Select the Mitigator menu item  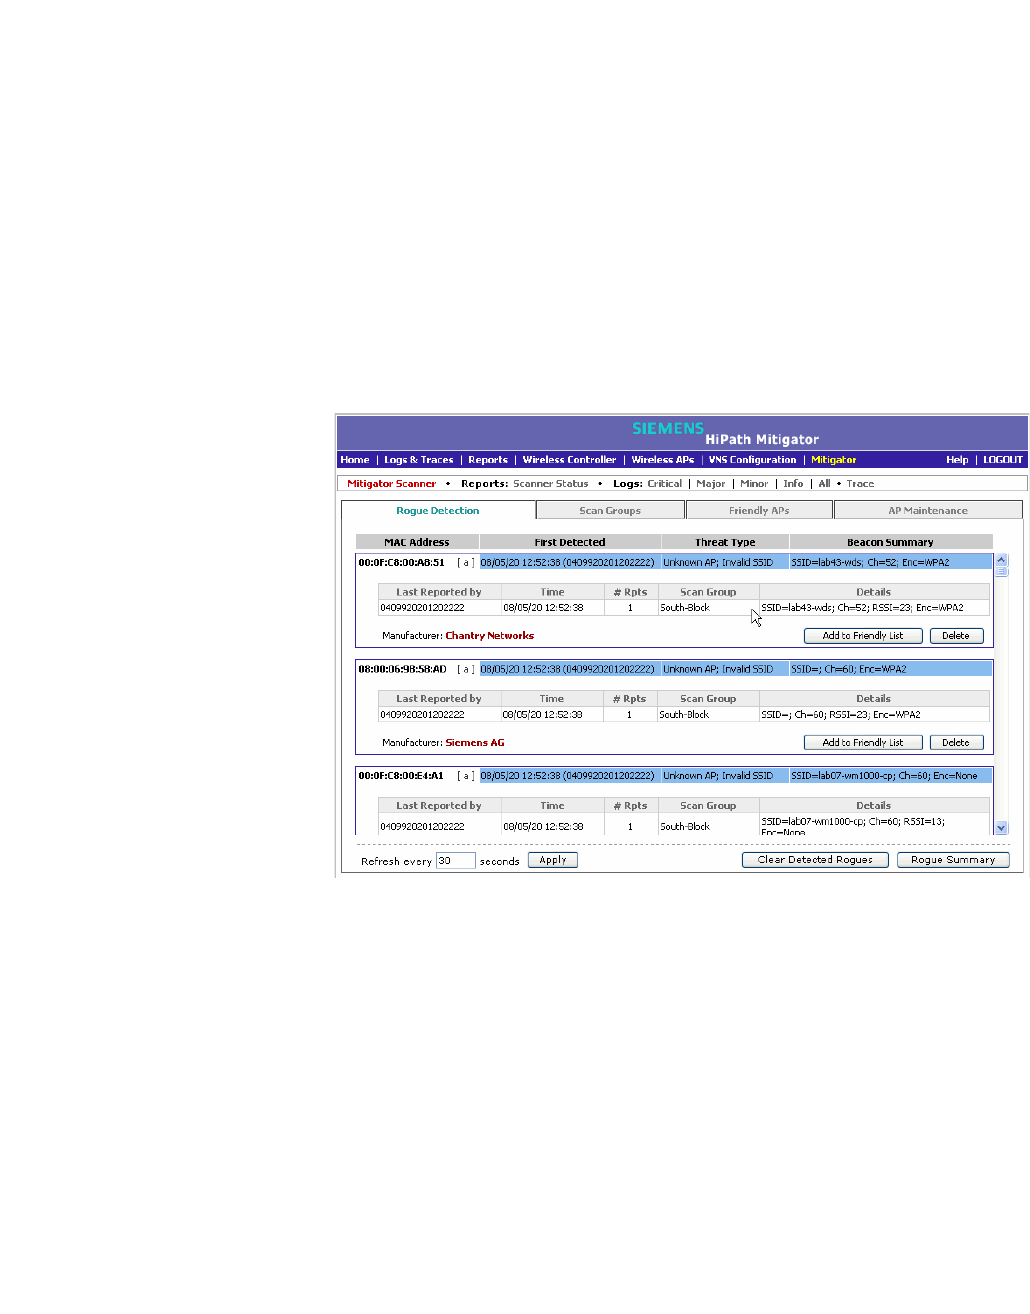pos(833,460)
